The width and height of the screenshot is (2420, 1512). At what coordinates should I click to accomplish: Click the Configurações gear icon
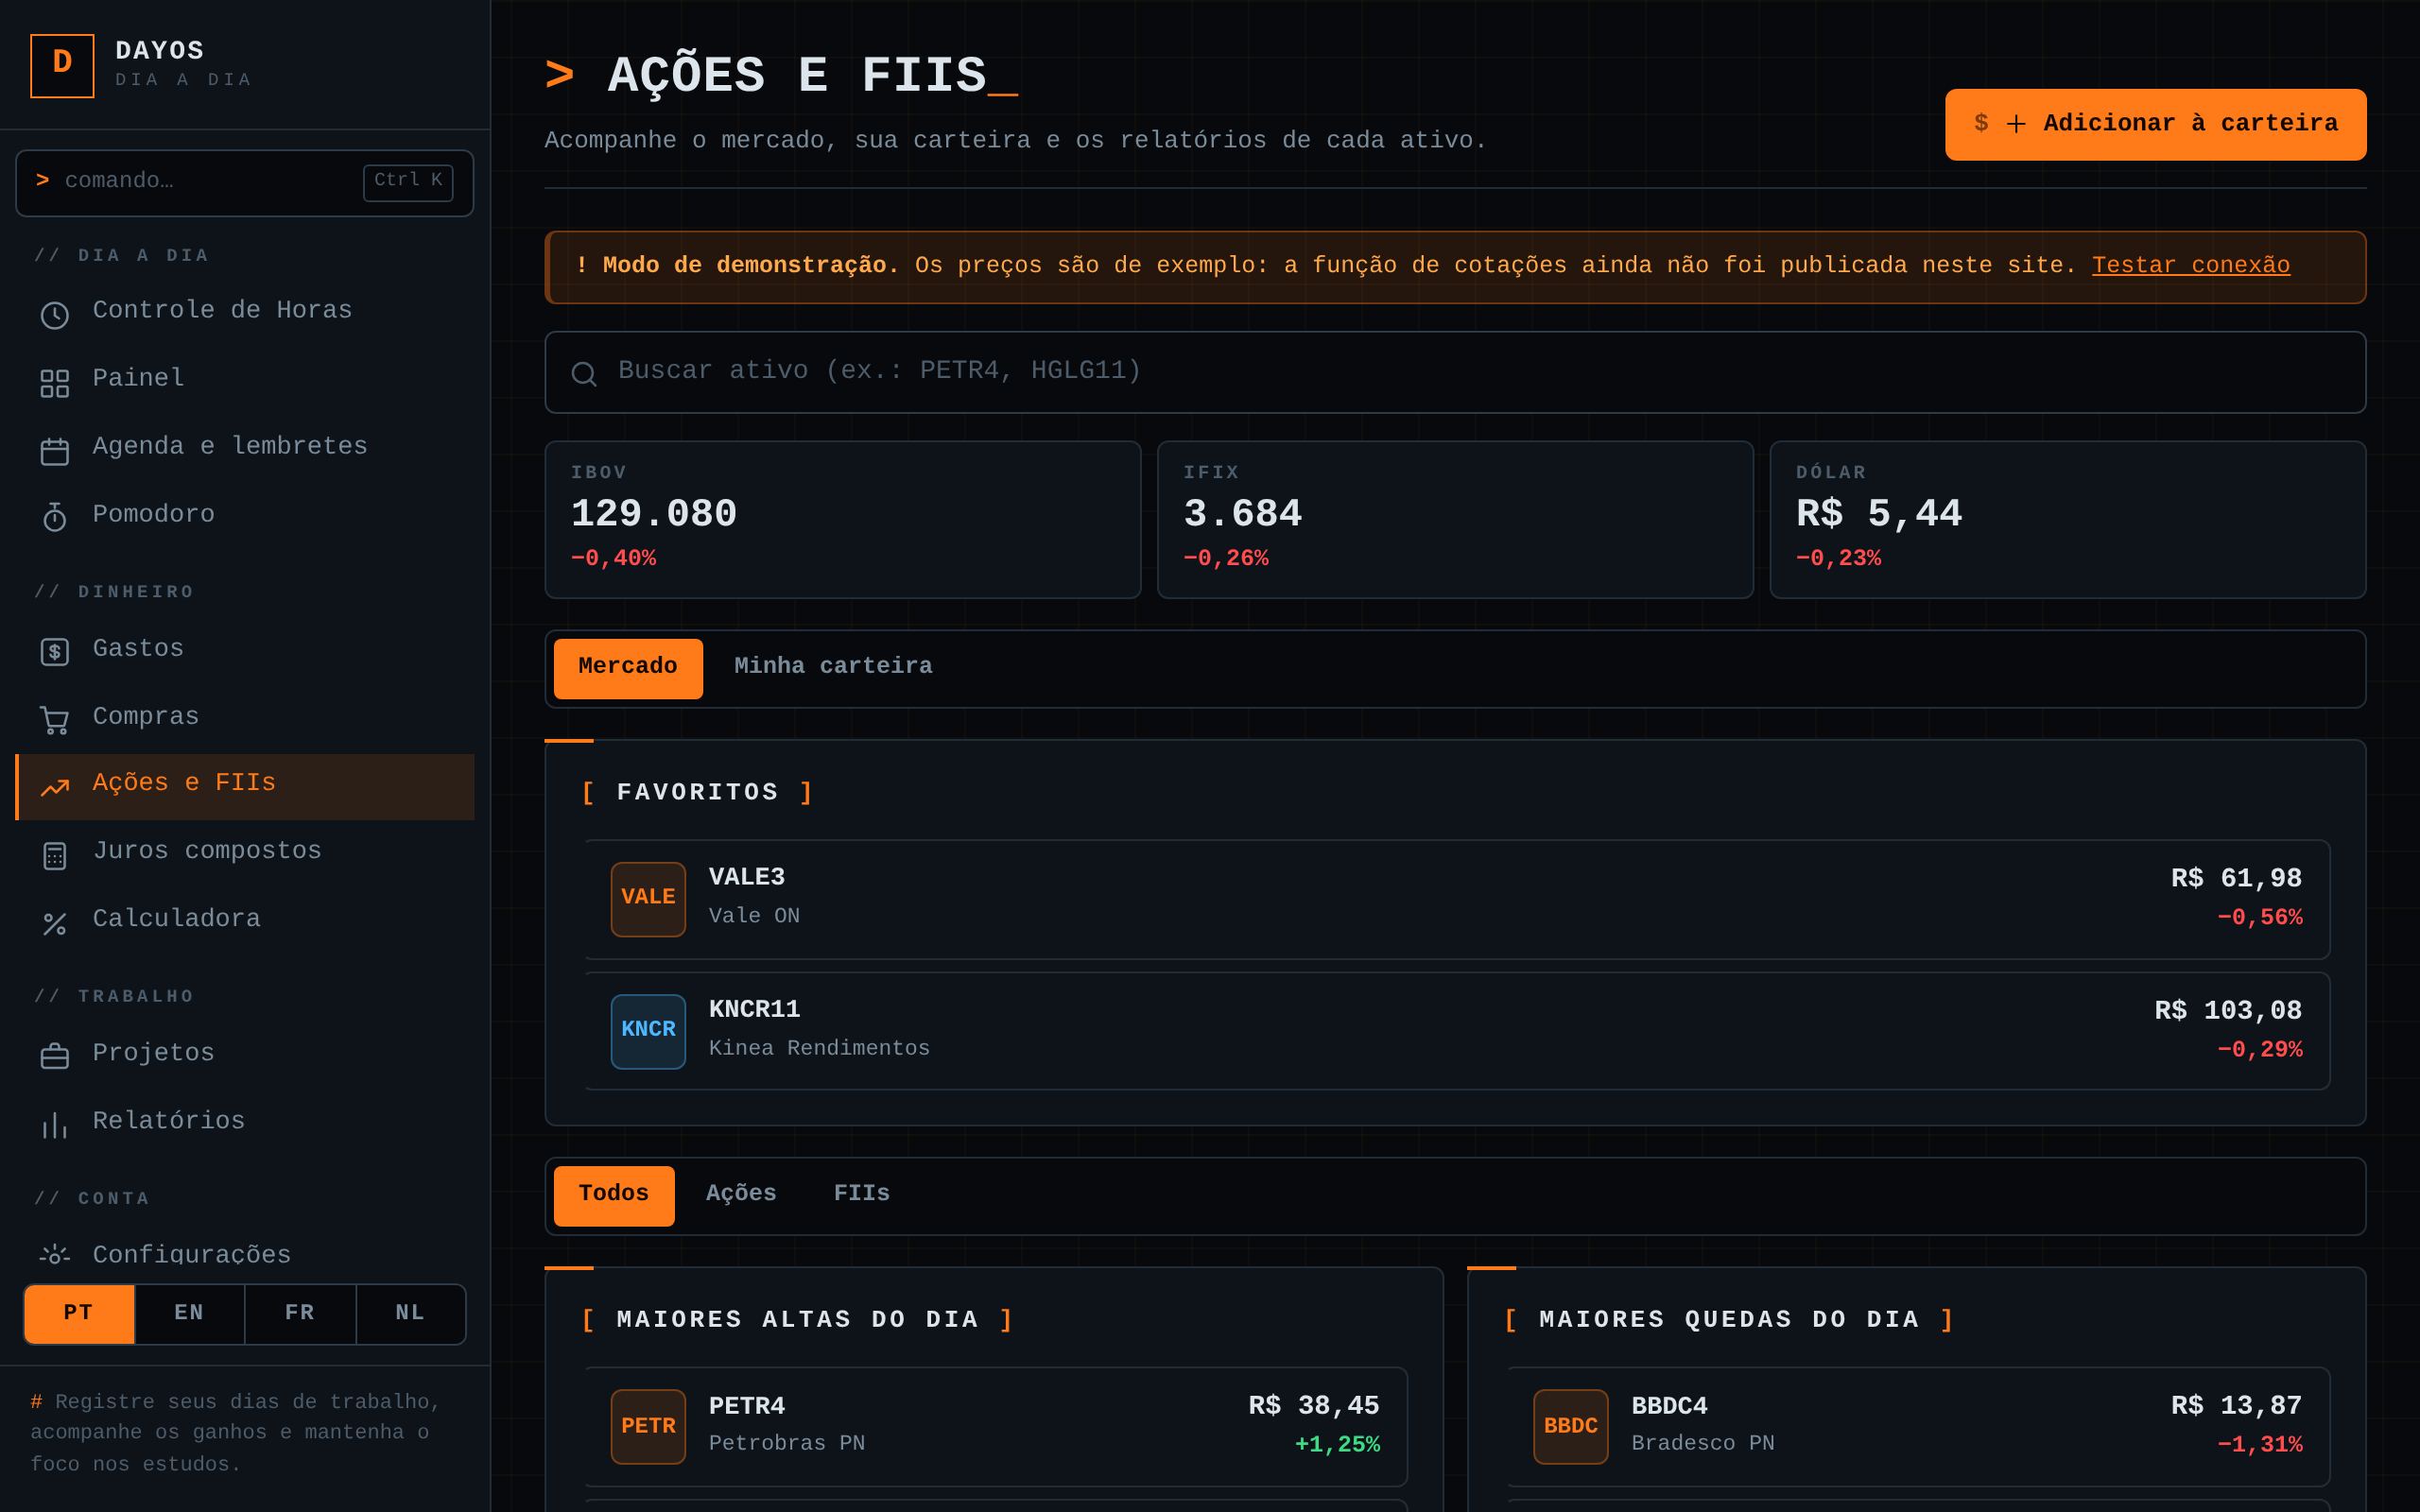click(x=54, y=1255)
